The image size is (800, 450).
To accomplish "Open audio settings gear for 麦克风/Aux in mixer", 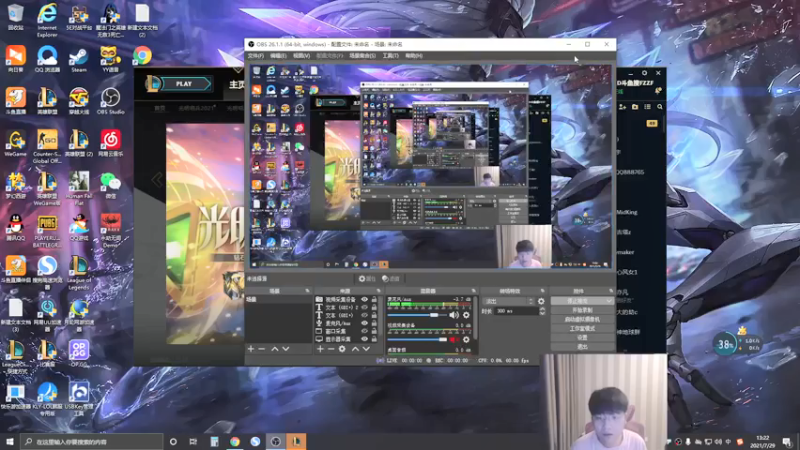I will (x=466, y=315).
